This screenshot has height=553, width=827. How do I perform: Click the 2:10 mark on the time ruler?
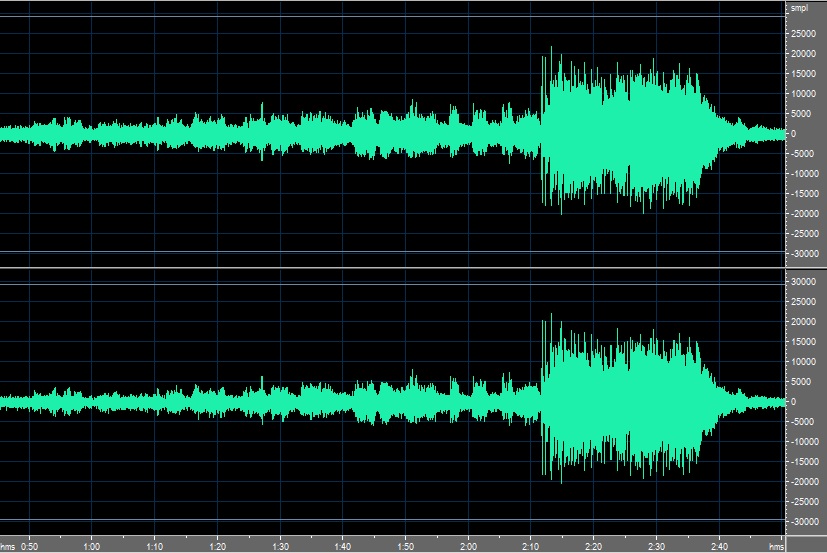click(531, 547)
